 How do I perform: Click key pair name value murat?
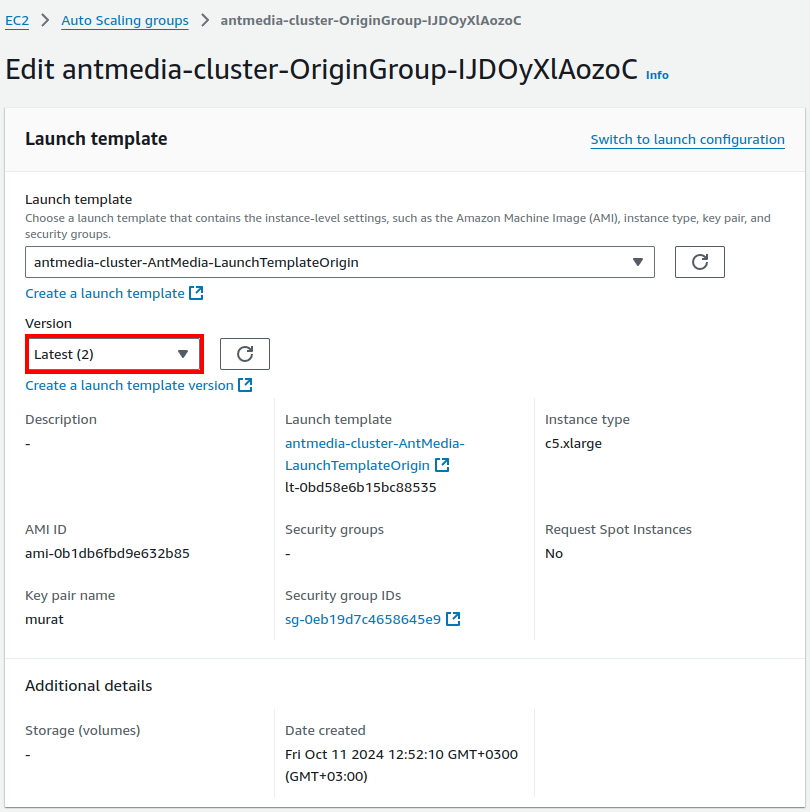click(x=45, y=619)
